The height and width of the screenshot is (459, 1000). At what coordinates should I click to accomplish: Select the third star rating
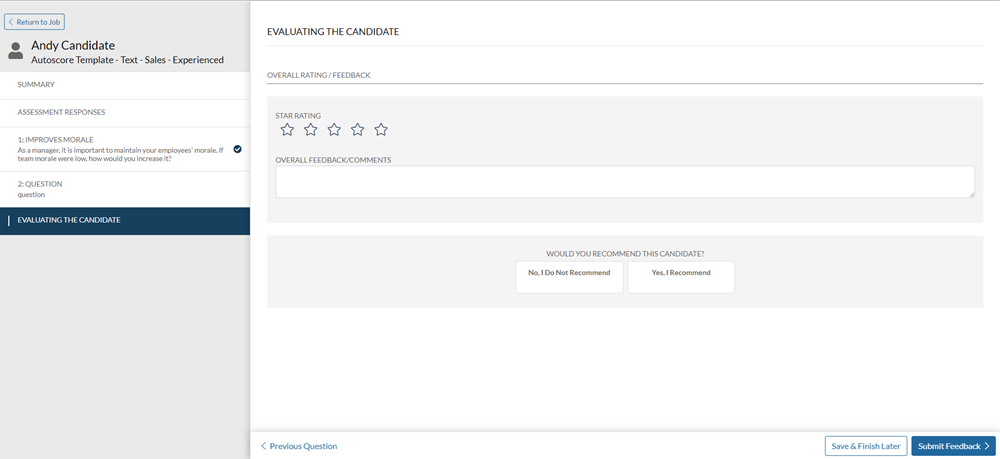click(x=334, y=130)
